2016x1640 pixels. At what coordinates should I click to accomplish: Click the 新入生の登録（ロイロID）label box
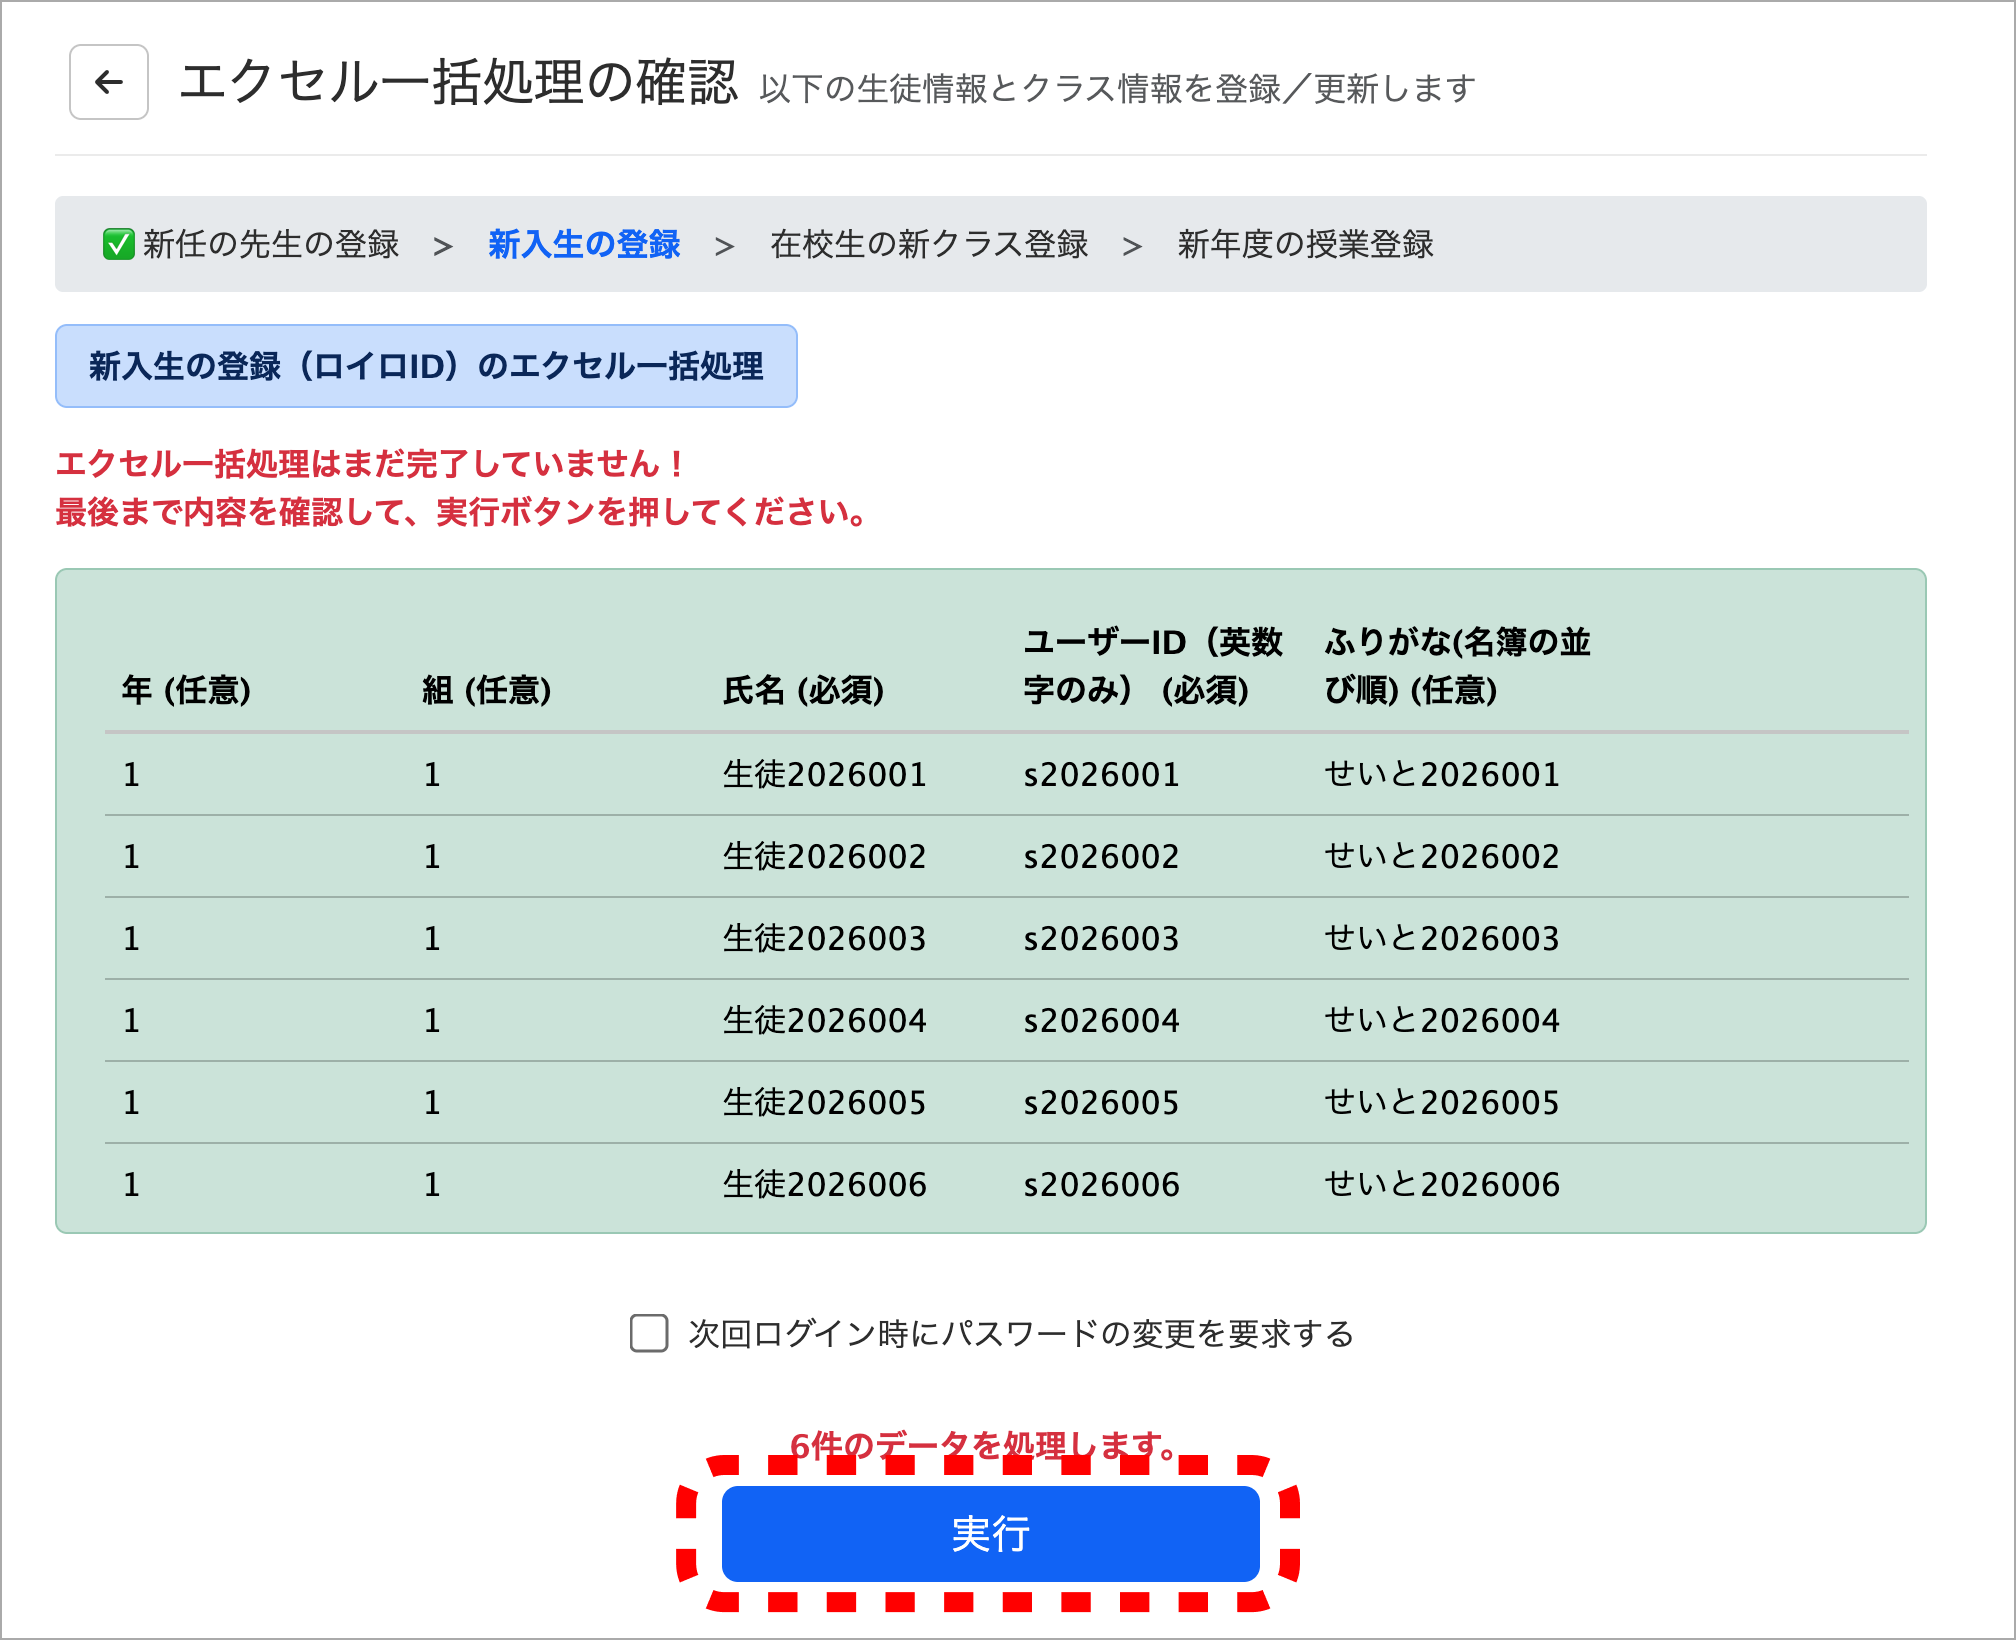point(426,366)
